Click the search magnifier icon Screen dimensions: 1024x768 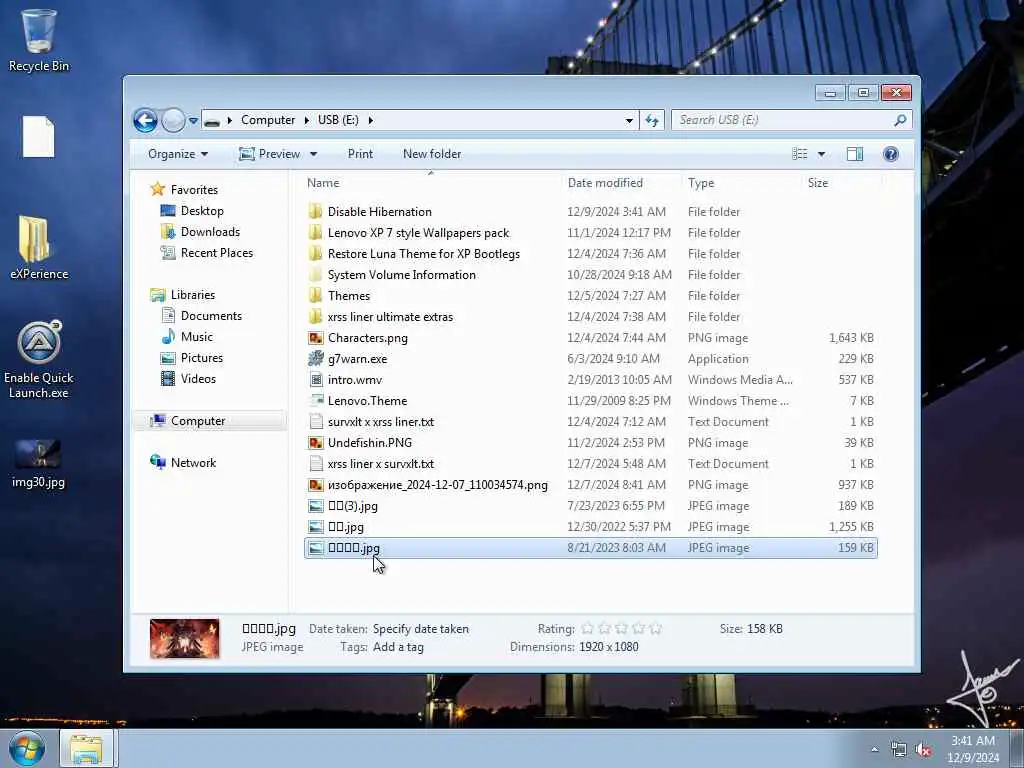point(900,120)
